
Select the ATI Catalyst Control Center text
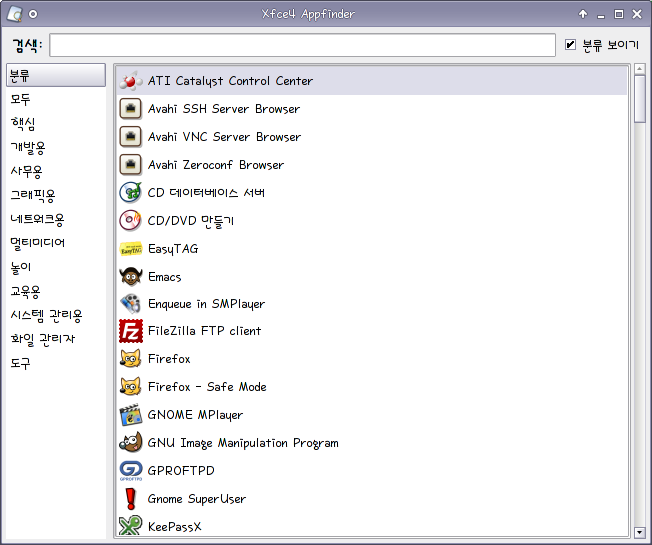click(x=230, y=81)
